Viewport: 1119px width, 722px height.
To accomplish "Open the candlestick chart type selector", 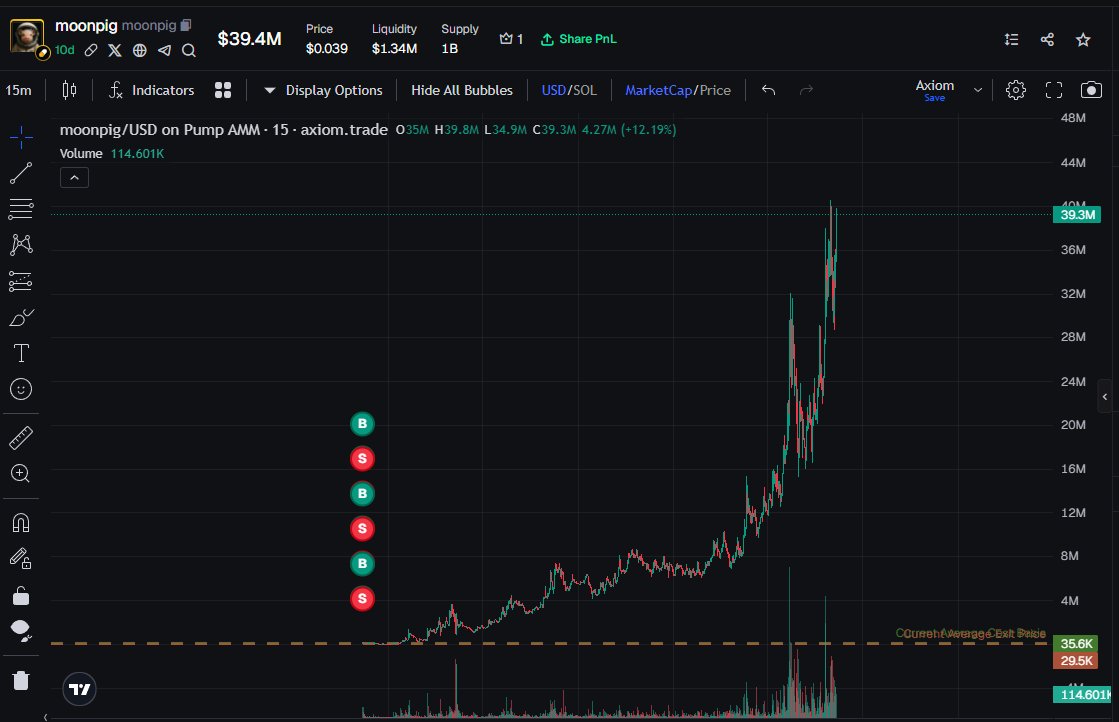I will pyautogui.click(x=69, y=90).
